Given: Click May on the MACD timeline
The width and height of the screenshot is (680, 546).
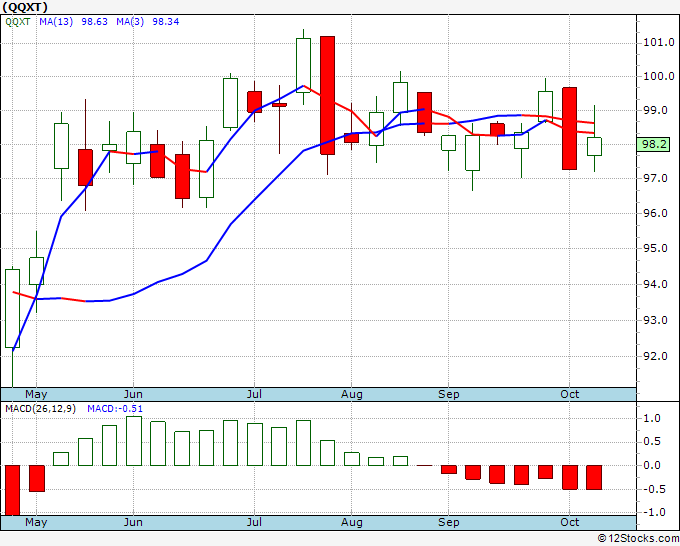Looking at the screenshot, I should tap(36, 522).
